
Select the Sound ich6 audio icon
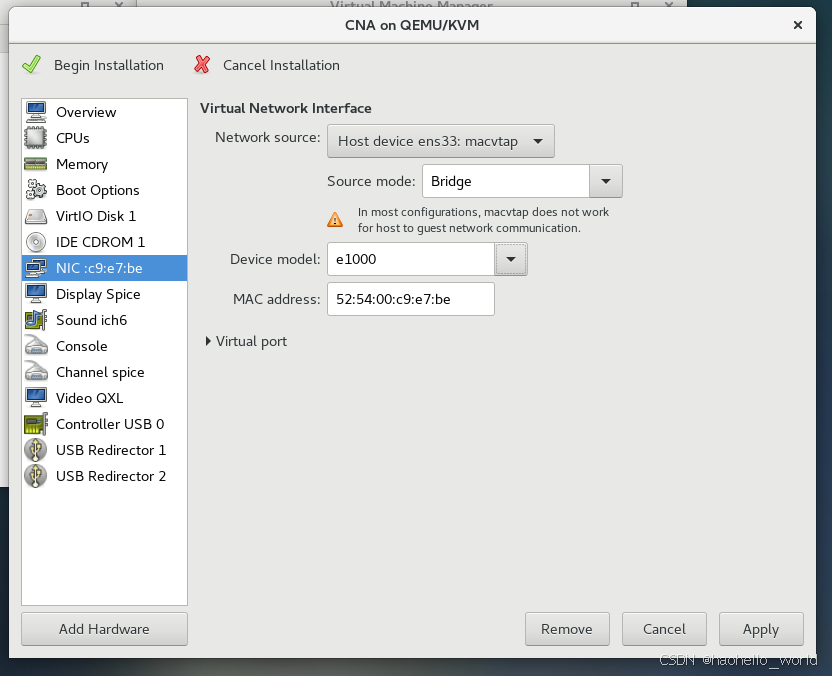pos(36,320)
